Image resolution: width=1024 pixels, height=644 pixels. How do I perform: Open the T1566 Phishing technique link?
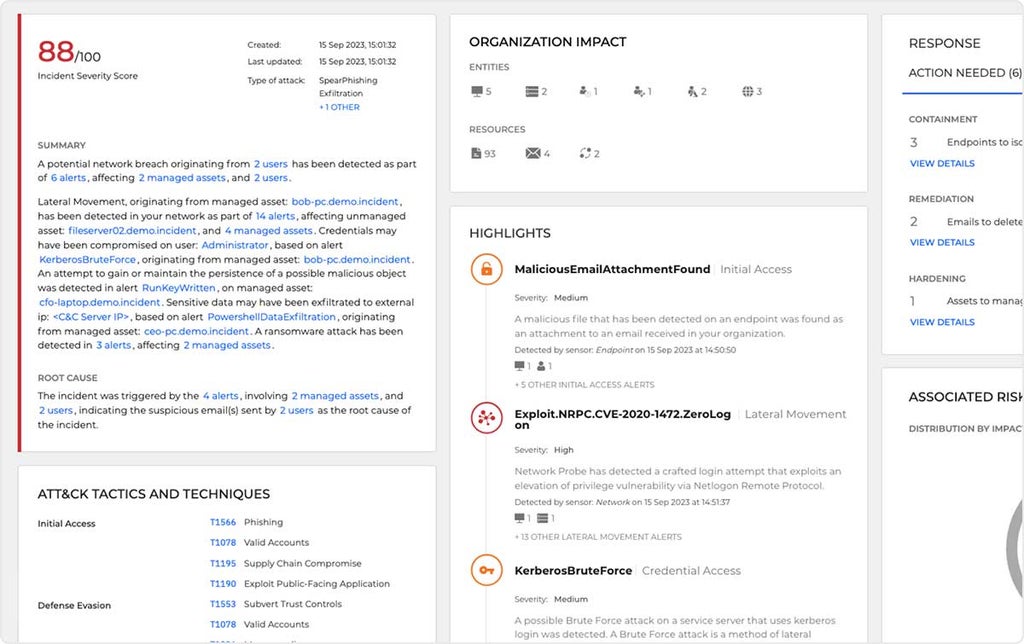223,523
